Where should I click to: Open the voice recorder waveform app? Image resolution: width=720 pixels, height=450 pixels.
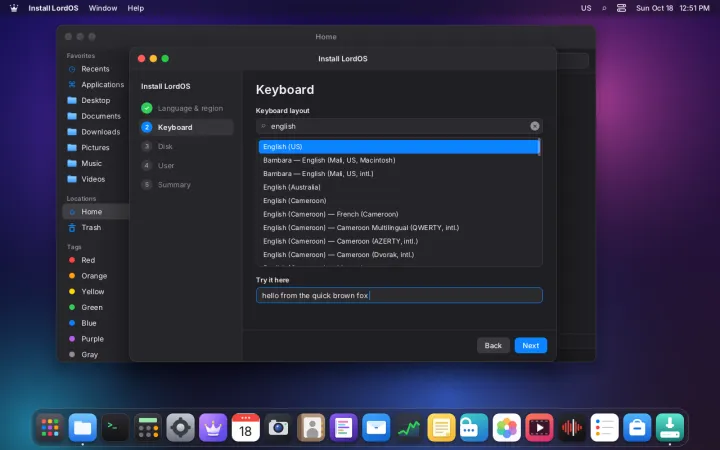pyautogui.click(x=572, y=428)
